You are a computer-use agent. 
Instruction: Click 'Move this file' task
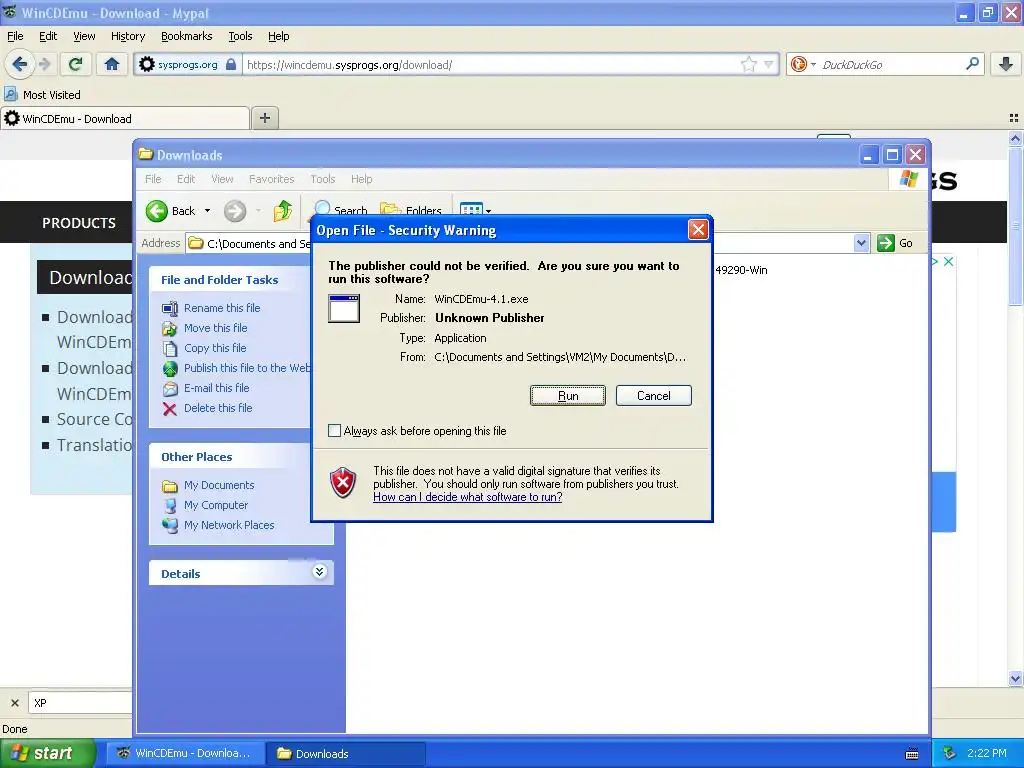(216, 328)
